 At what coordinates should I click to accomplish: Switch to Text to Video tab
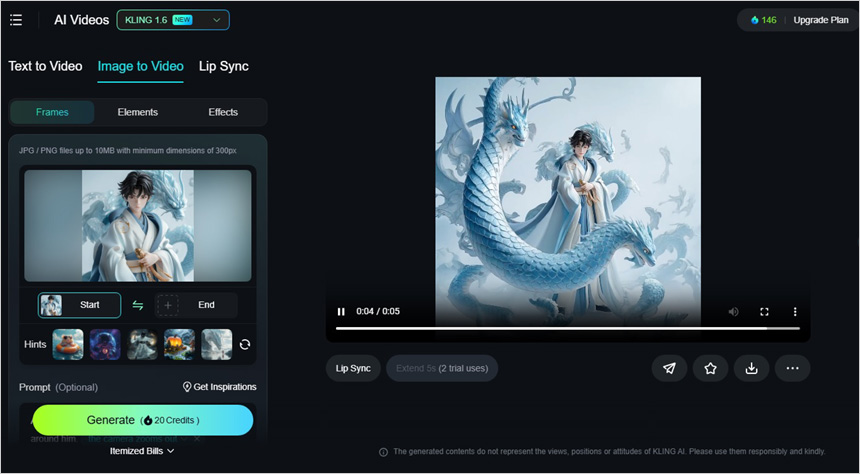pos(45,66)
